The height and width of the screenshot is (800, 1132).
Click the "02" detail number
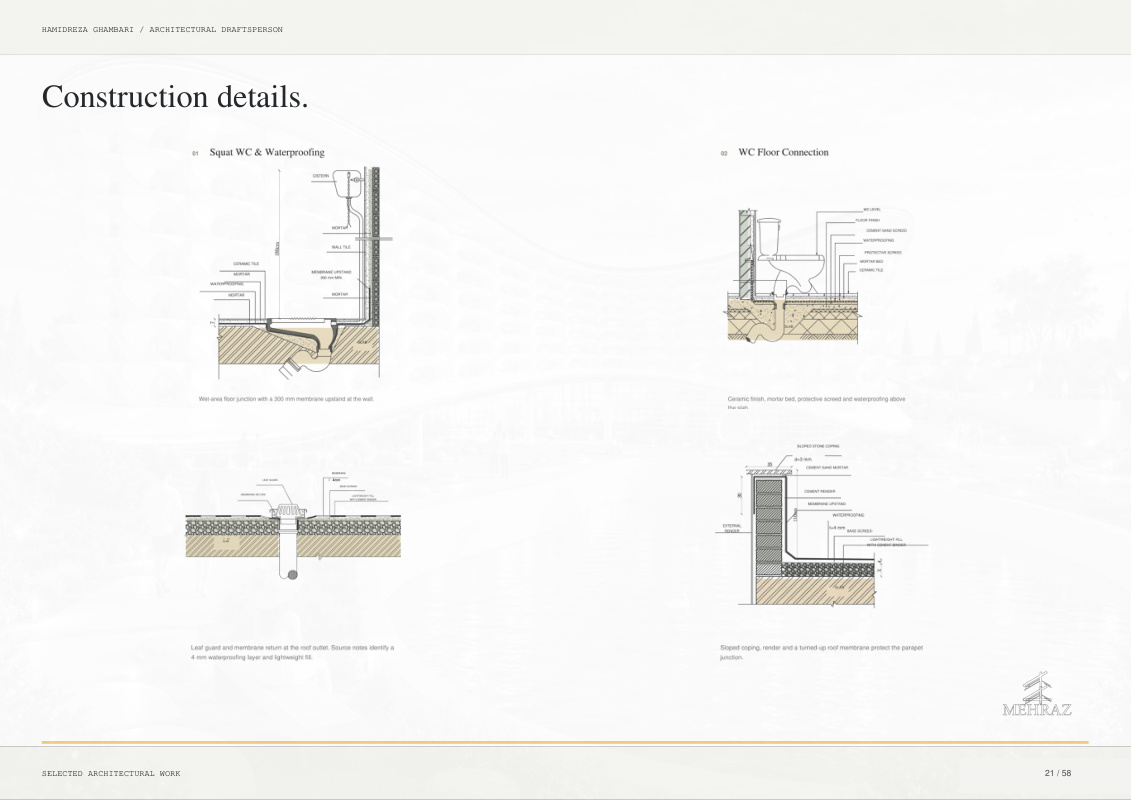point(724,154)
